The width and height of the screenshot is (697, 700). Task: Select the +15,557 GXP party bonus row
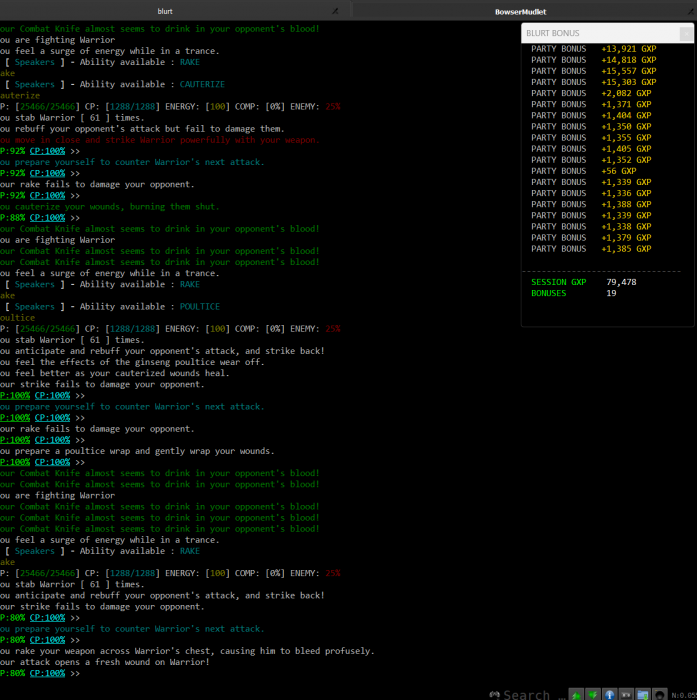593,71
